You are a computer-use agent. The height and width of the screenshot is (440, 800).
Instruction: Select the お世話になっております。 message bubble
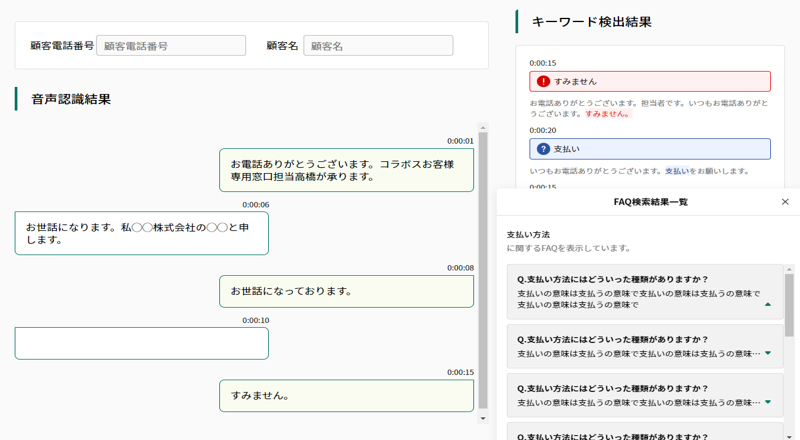[x=346, y=291]
